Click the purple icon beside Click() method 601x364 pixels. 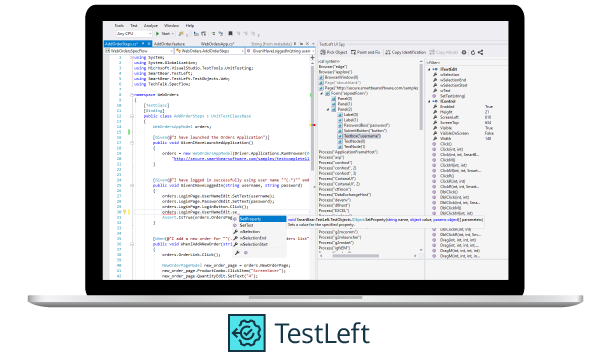[435, 144]
